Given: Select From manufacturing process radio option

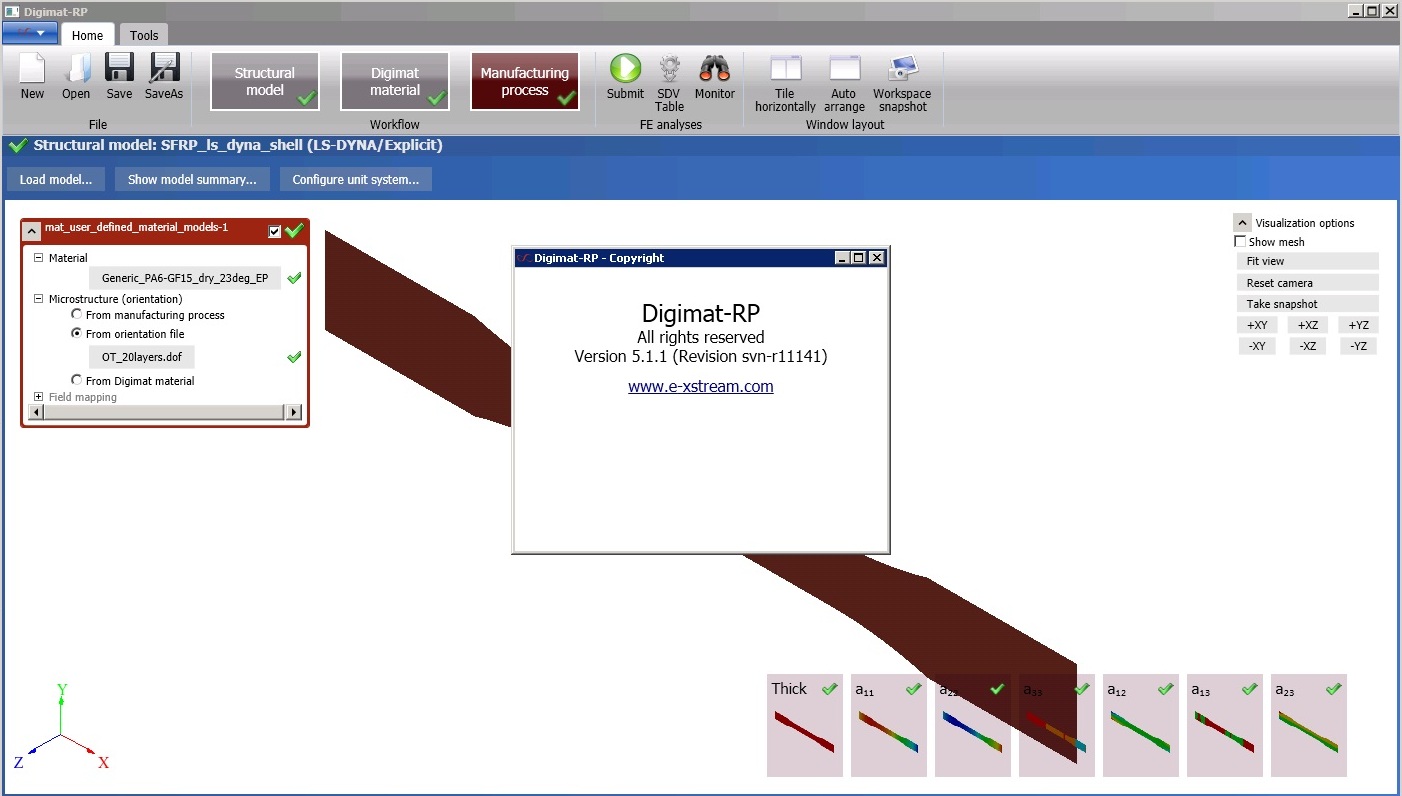Looking at the screenshot, I should coord(77,314).
